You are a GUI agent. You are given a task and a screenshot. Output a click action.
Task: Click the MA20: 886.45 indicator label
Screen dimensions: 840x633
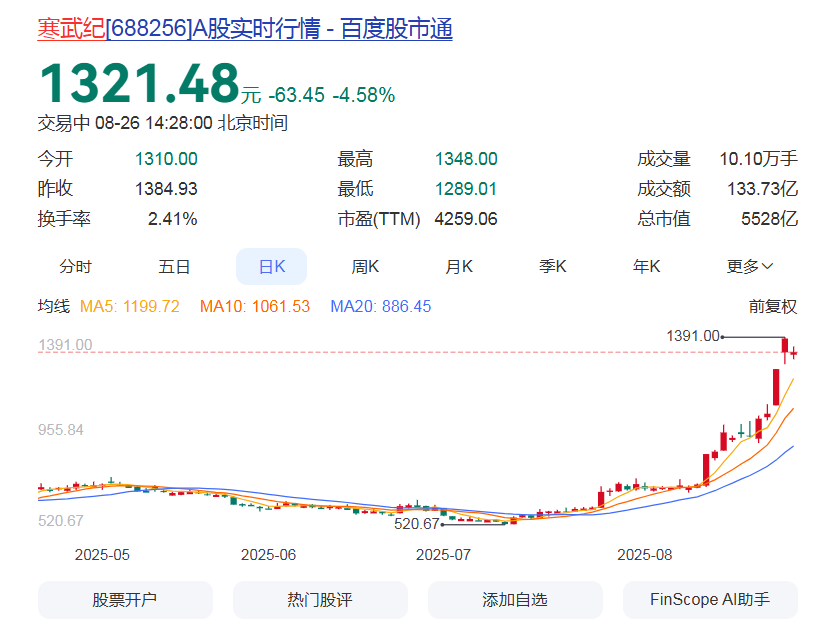(x=381, y=306)
